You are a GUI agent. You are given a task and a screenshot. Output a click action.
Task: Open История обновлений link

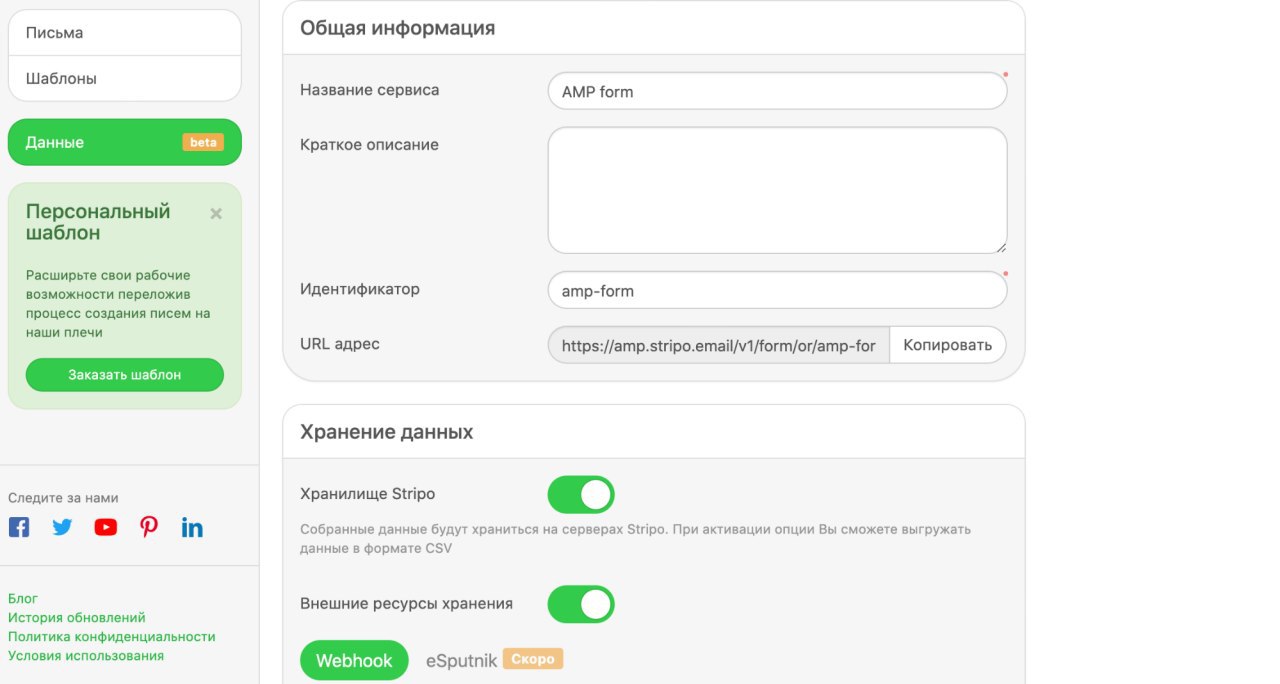tap(77, 617)
